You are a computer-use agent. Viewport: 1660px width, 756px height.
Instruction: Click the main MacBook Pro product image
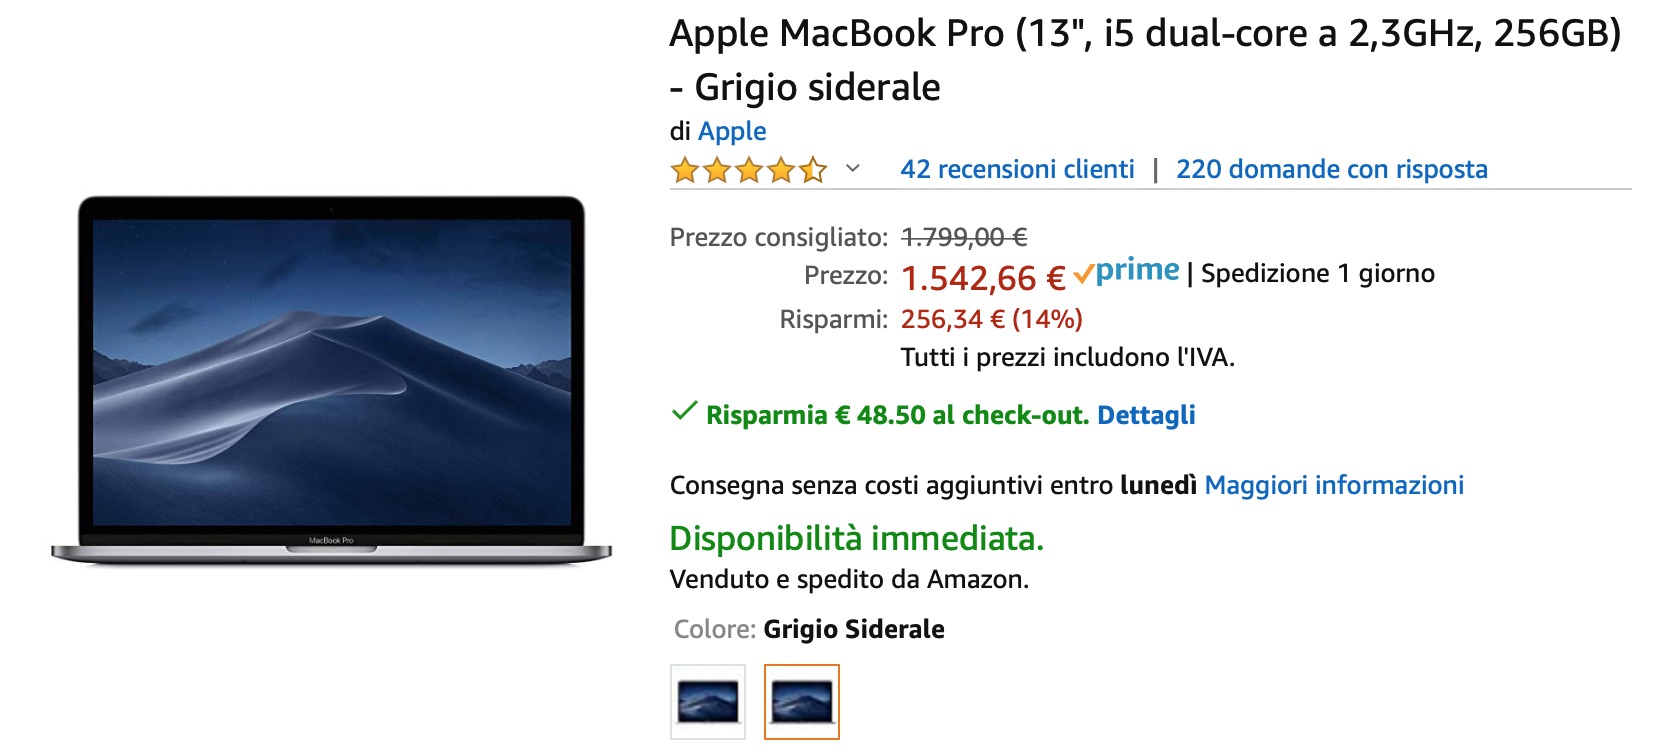pyautogui.click(x=331, y=380)
